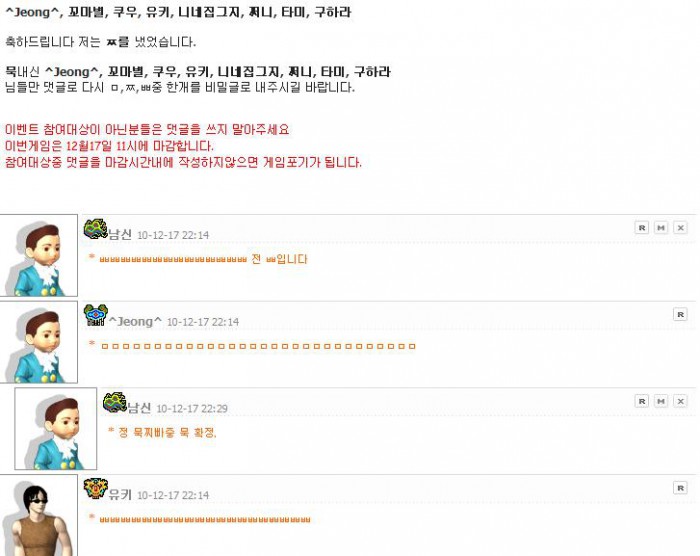Click the M modify icon on 남신's first comment

pos(661,228)
